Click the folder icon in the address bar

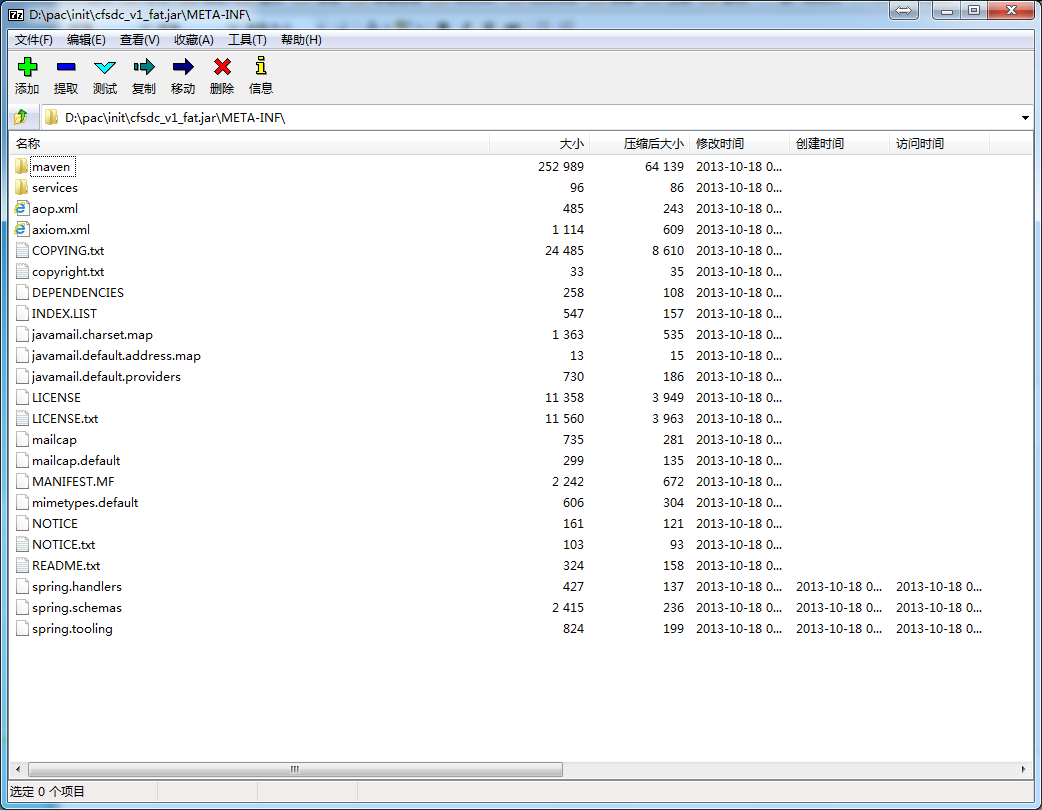[51, 118]
